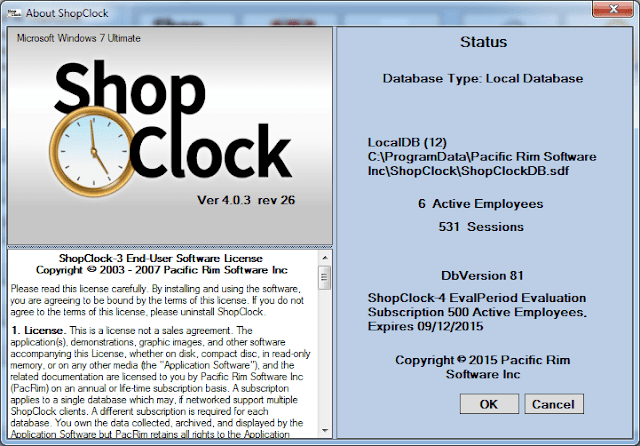The image size is (640, 446).
Task: Click 'DbVersion 81' text
Action: [x=482, y=275]
